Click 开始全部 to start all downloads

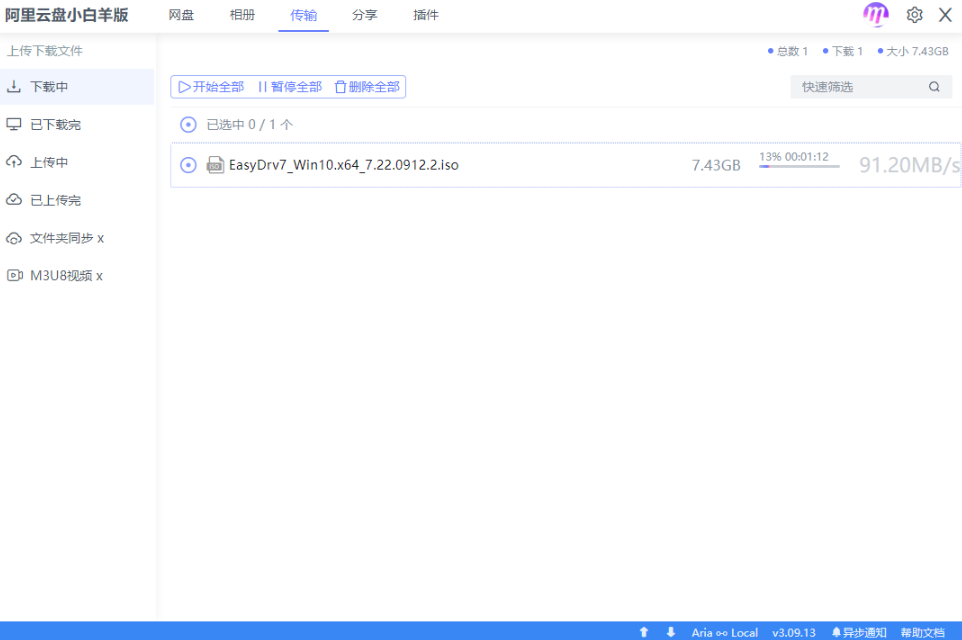pyautogui.click(x=211, y=87)
